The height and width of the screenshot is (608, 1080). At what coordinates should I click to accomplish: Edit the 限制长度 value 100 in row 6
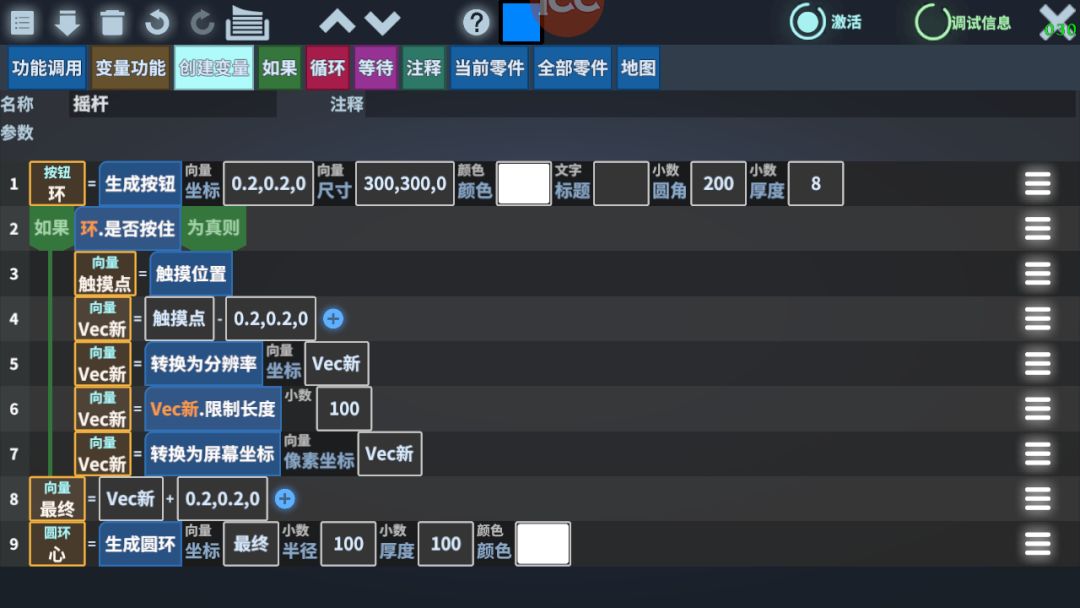(344, 409)
